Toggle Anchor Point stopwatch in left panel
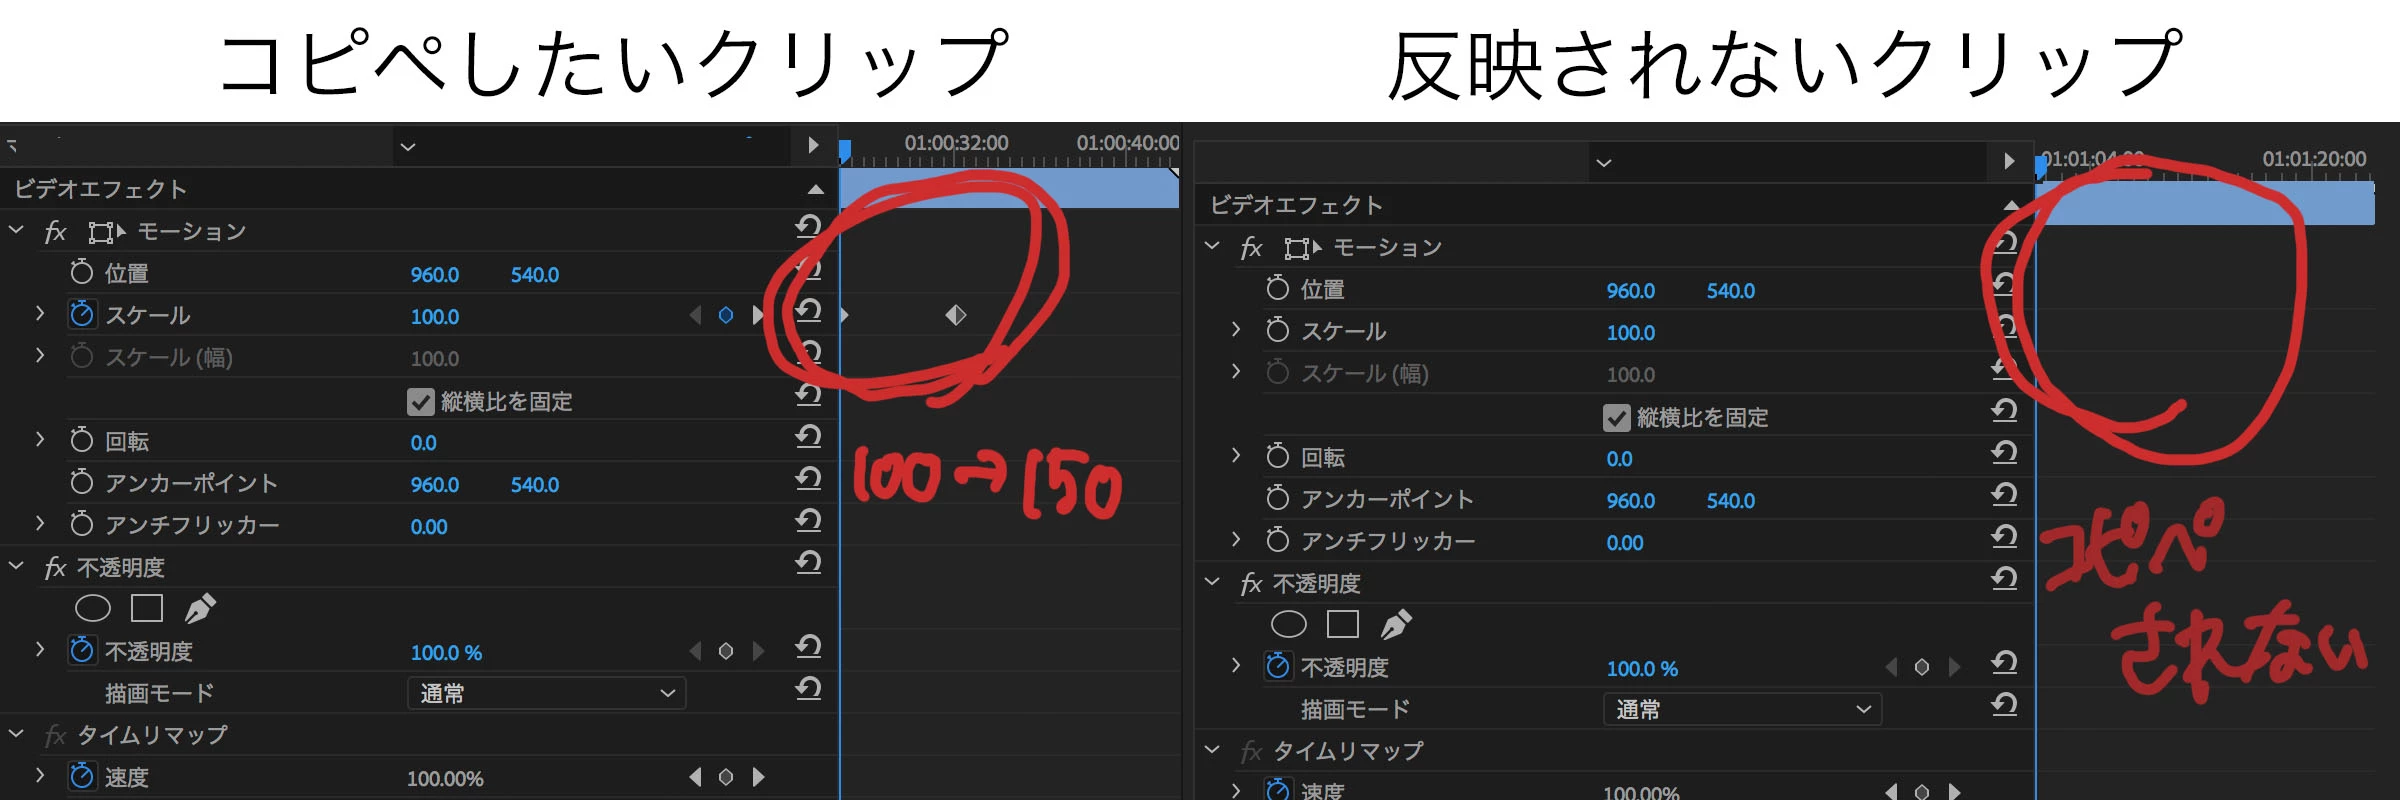 pyautogui.click(x=82, y=482)
